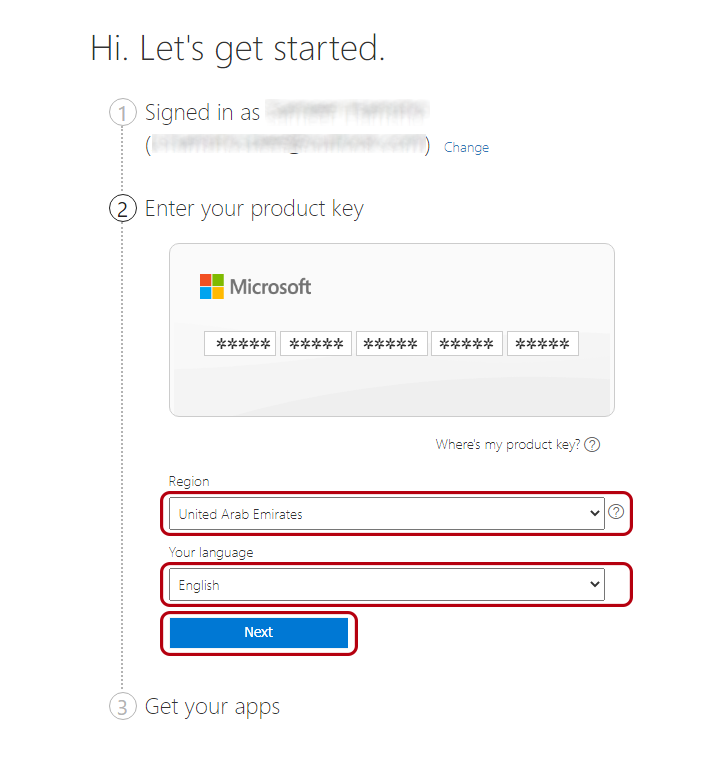Click the step 1 circle number
Screen dimensions: 725x759
coord(122,113)
